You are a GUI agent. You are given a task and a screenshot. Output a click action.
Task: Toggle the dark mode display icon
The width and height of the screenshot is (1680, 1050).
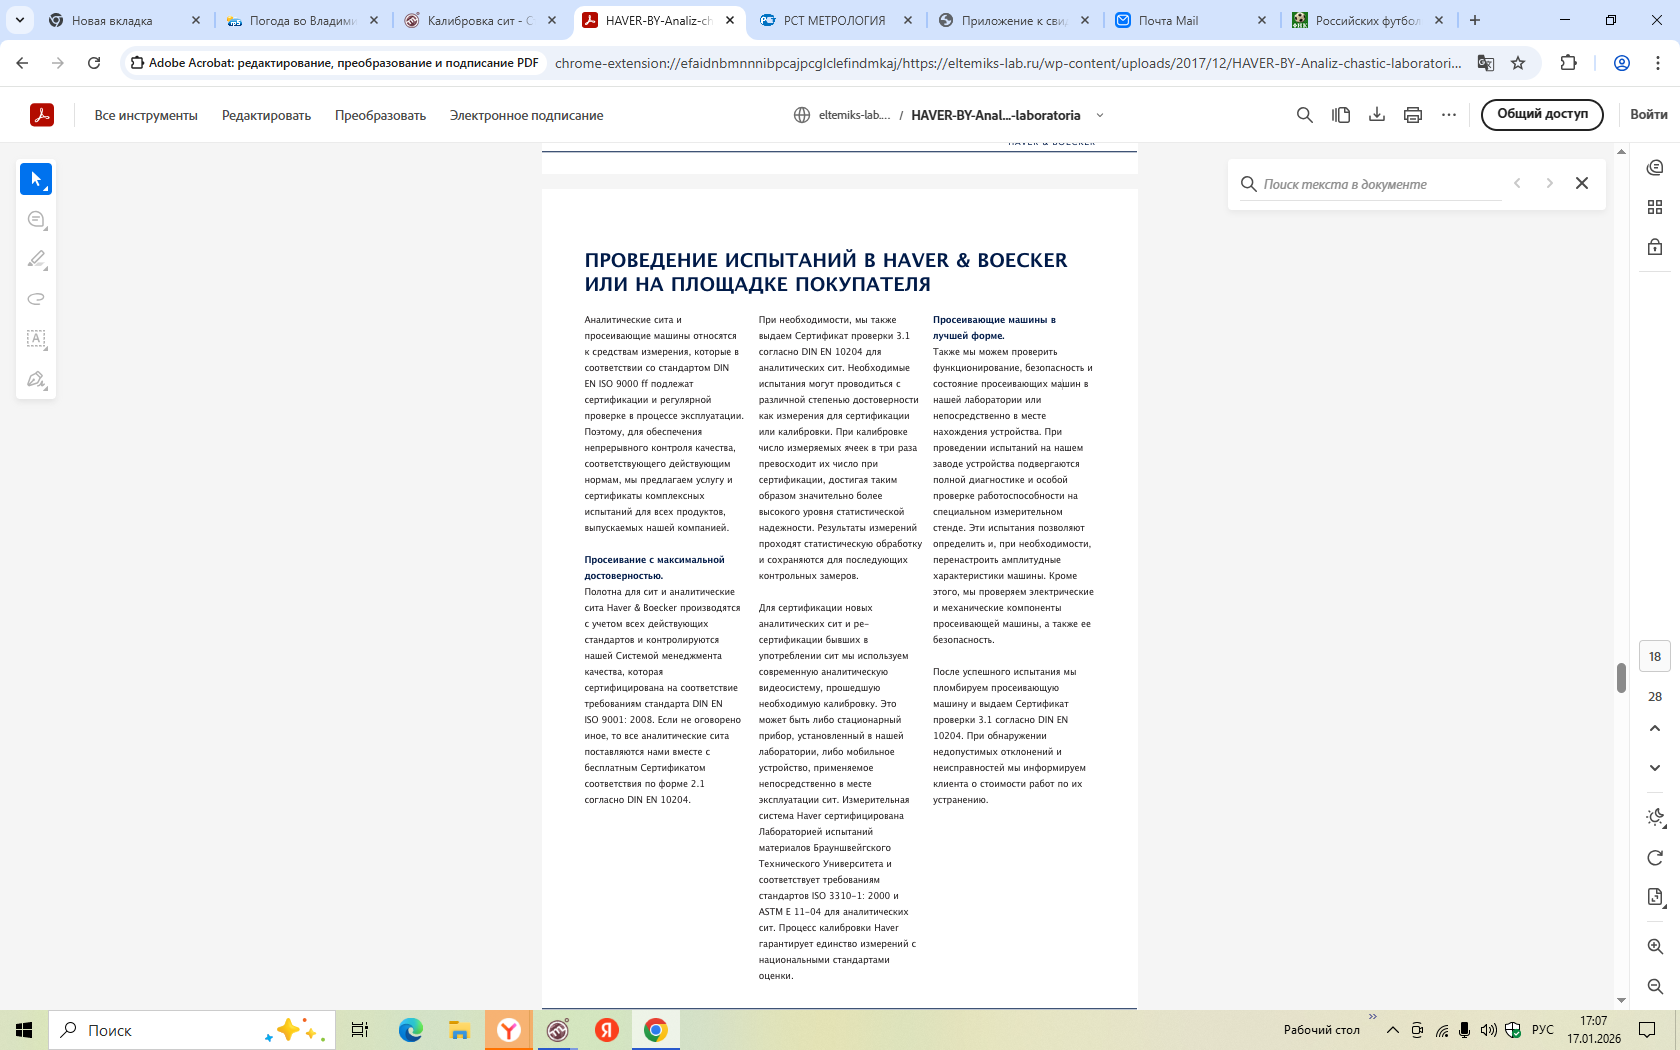pos(1655,817)
